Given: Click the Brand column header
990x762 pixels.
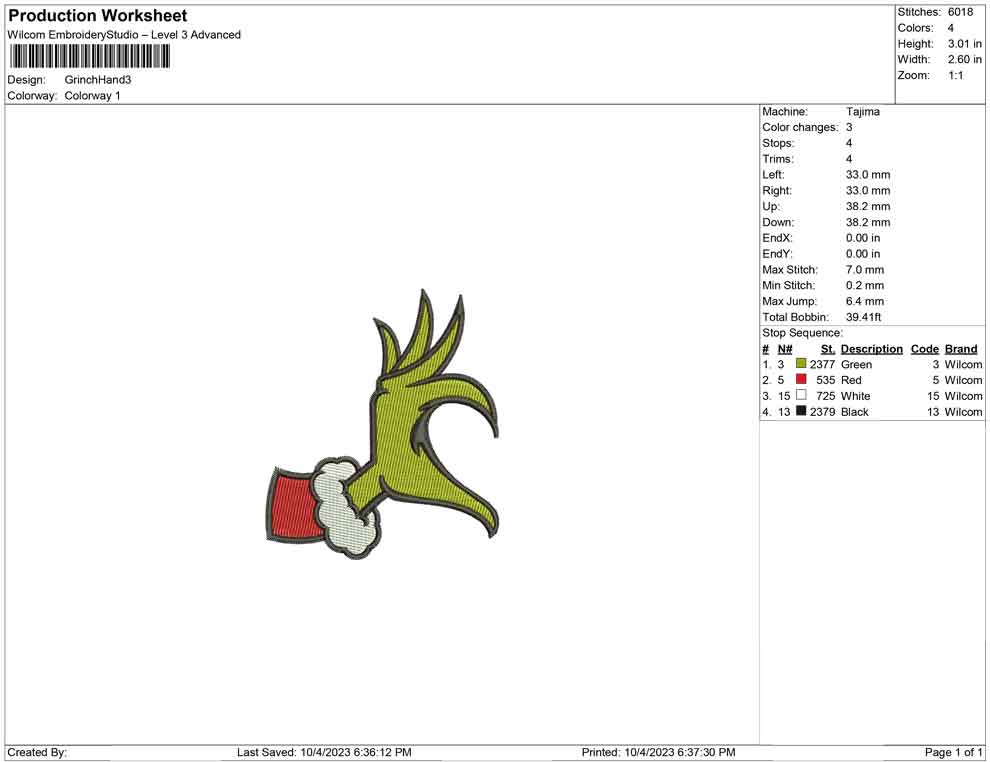Looking at the screenshot, I should click(961, 349).
